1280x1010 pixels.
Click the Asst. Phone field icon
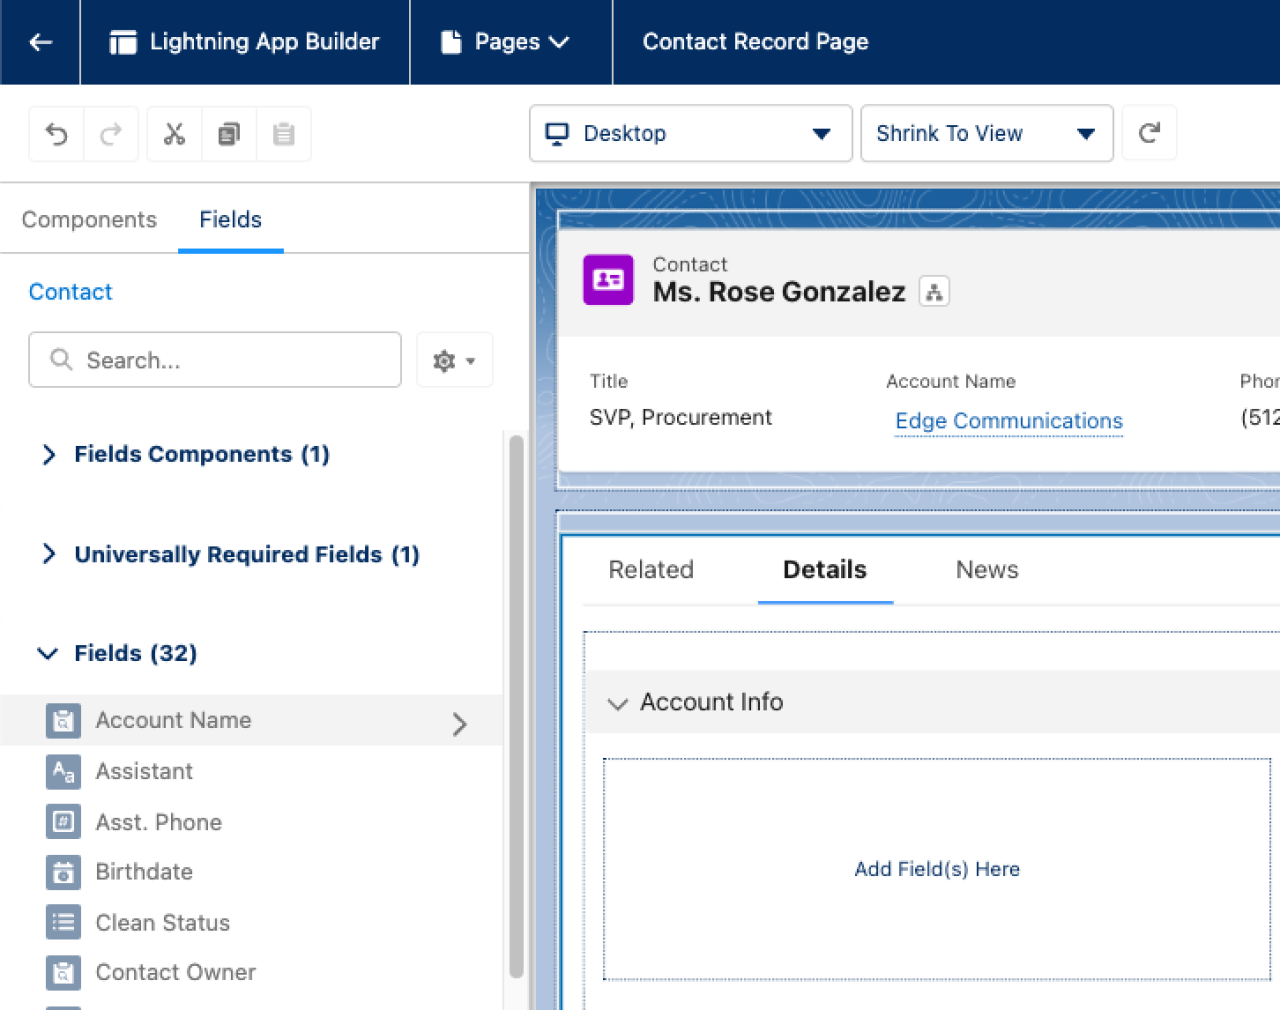63,822
